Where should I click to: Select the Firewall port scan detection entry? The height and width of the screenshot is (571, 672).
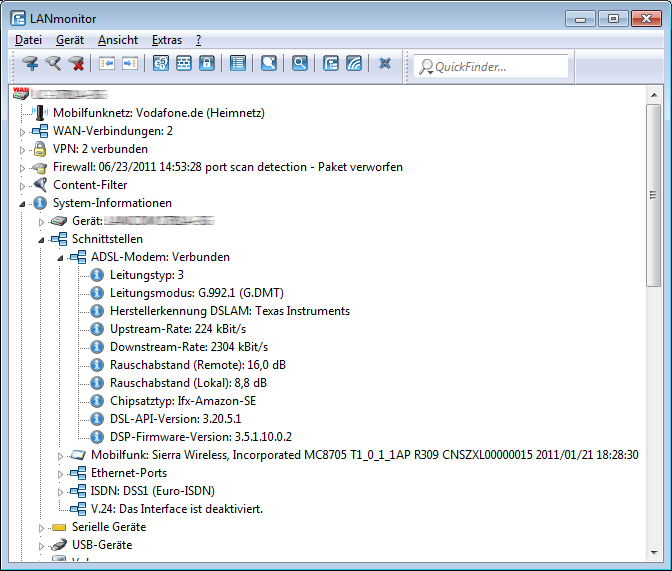(227, 167)
